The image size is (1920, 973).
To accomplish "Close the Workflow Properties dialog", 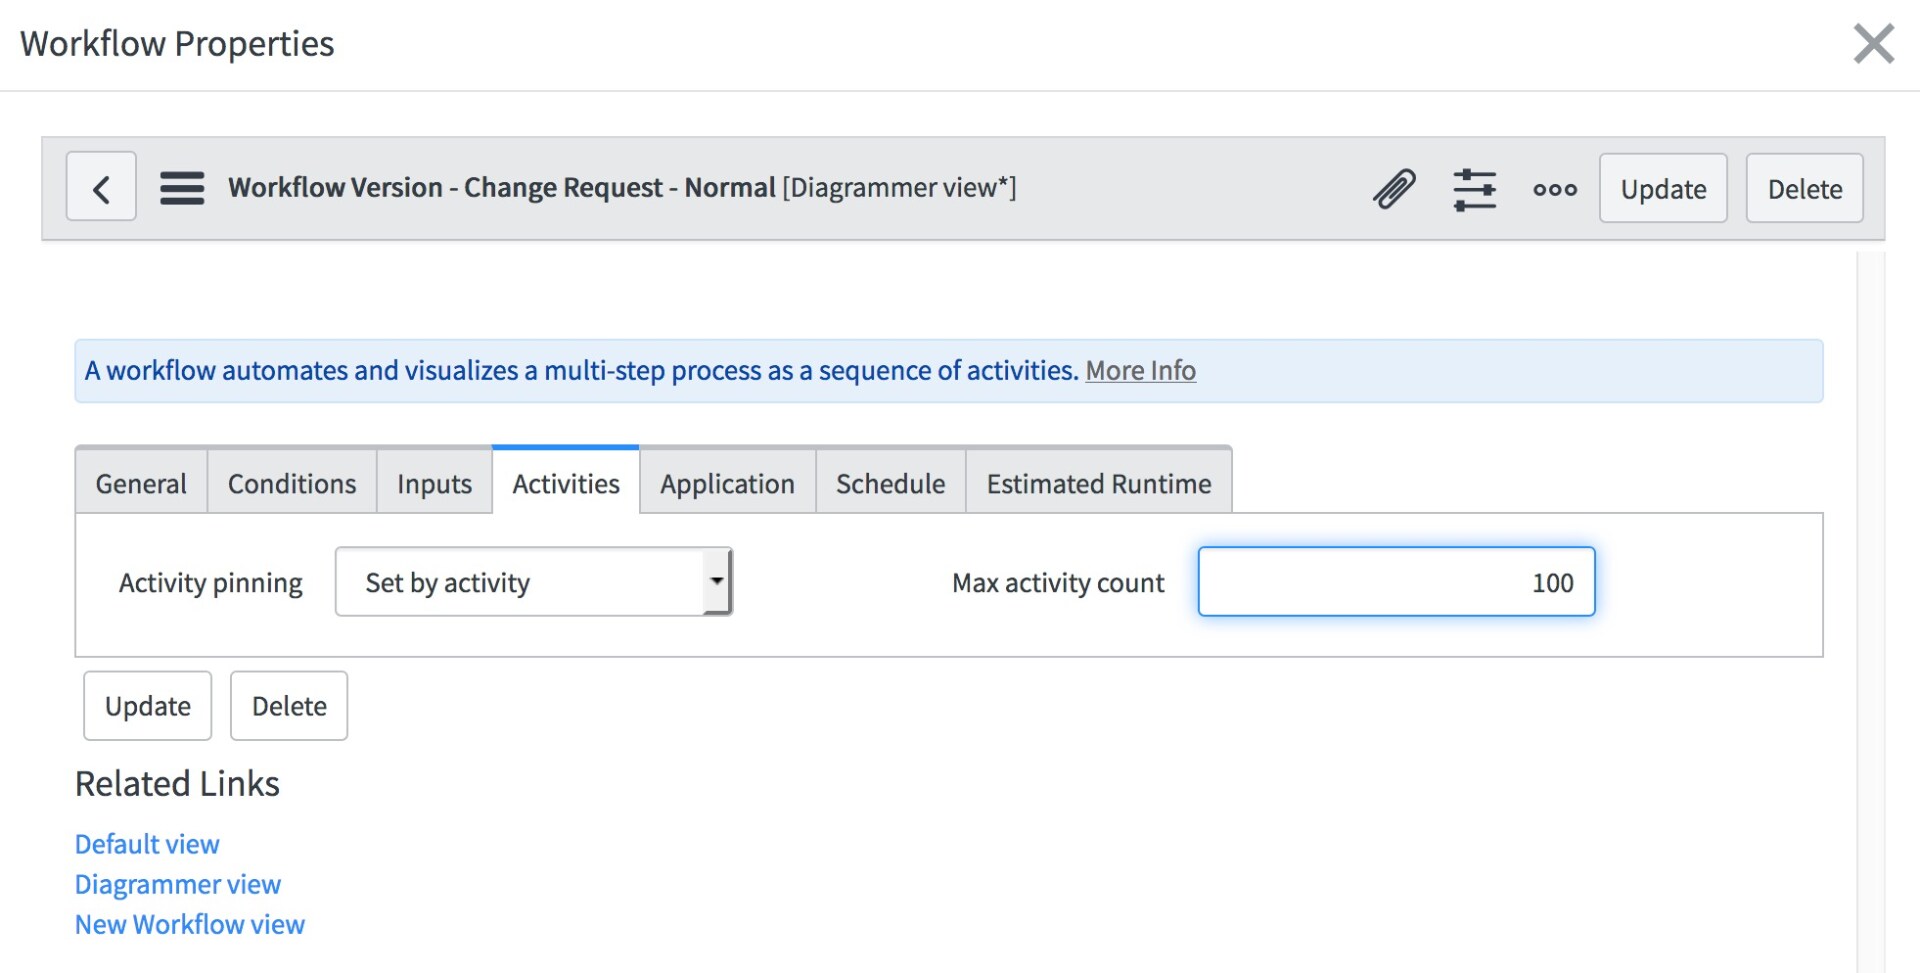I will [1873, 44].
